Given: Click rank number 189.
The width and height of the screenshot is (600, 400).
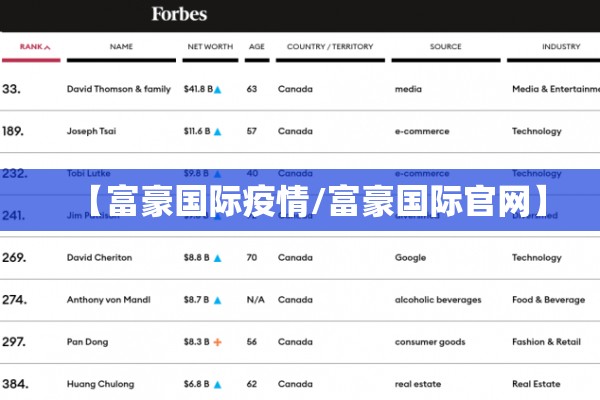Looking at the screenshot, I should pyautogui.click(x=13, y=131).
